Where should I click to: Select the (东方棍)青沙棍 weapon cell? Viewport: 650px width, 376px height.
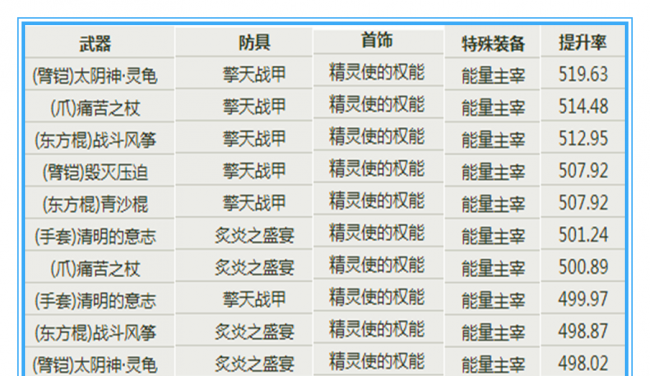[95, 204]
